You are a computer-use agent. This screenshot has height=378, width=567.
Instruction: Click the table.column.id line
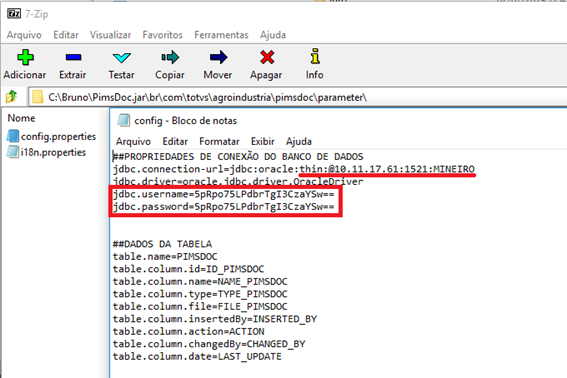[x=188, y=269]
